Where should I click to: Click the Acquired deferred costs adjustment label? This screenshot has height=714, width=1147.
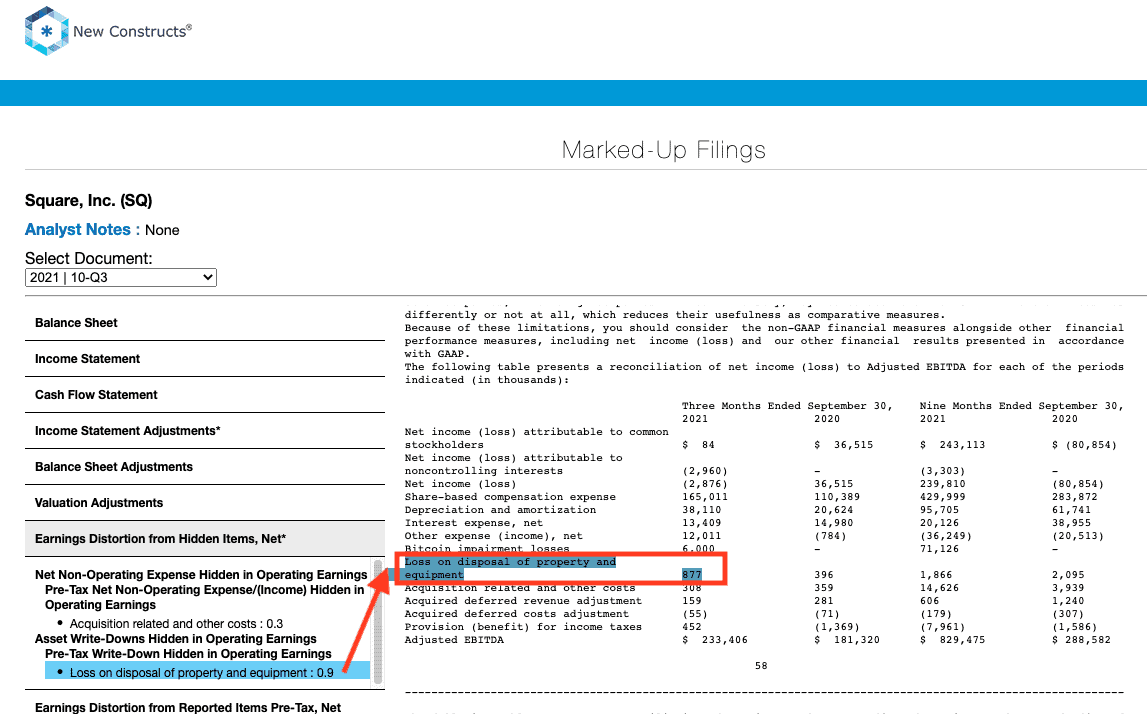pos(516,614)
